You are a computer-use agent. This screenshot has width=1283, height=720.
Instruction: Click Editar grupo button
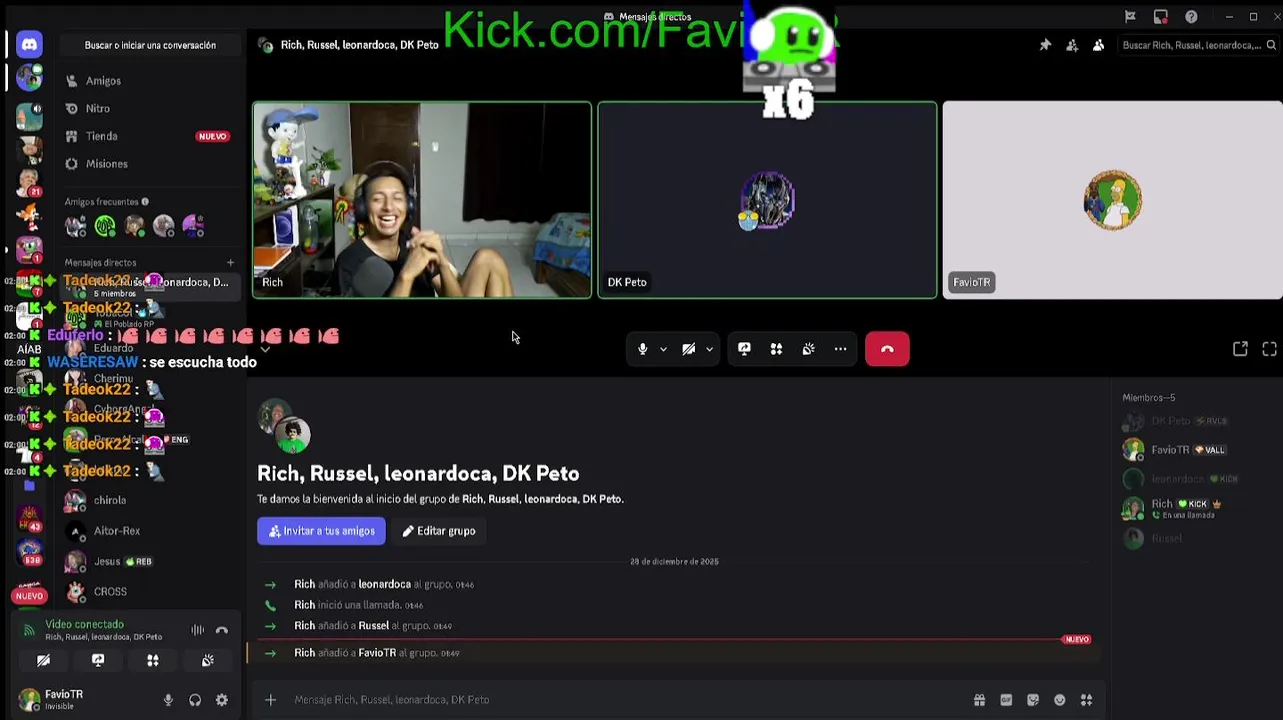pos(439,531)
